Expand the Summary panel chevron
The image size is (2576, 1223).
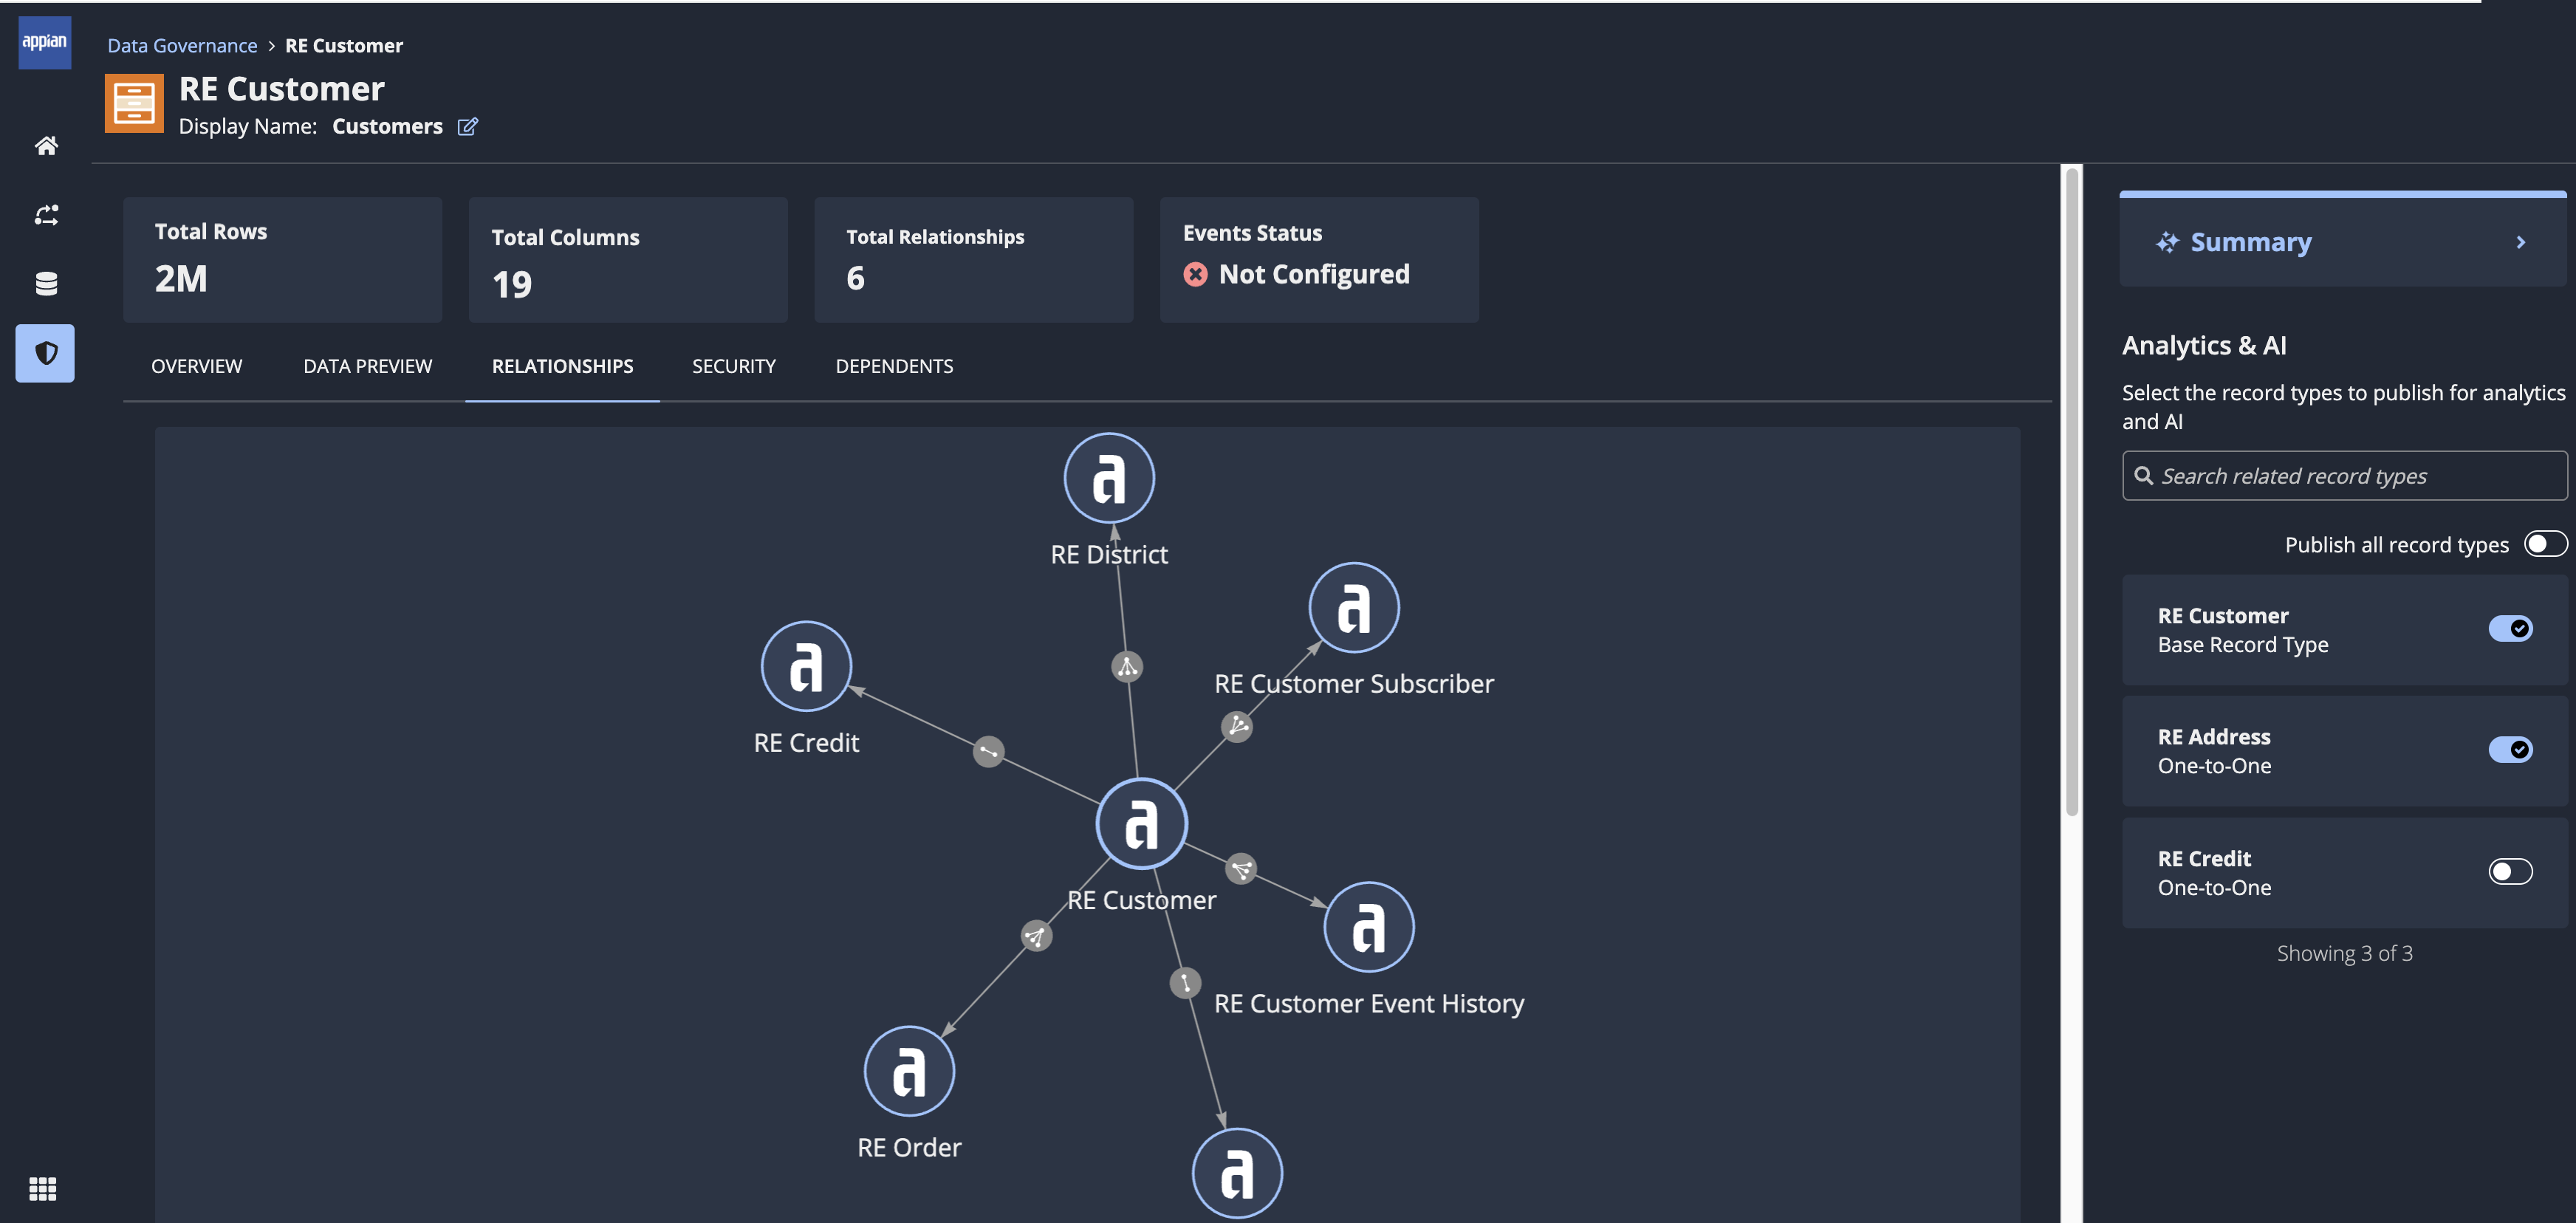[2520, 242]
